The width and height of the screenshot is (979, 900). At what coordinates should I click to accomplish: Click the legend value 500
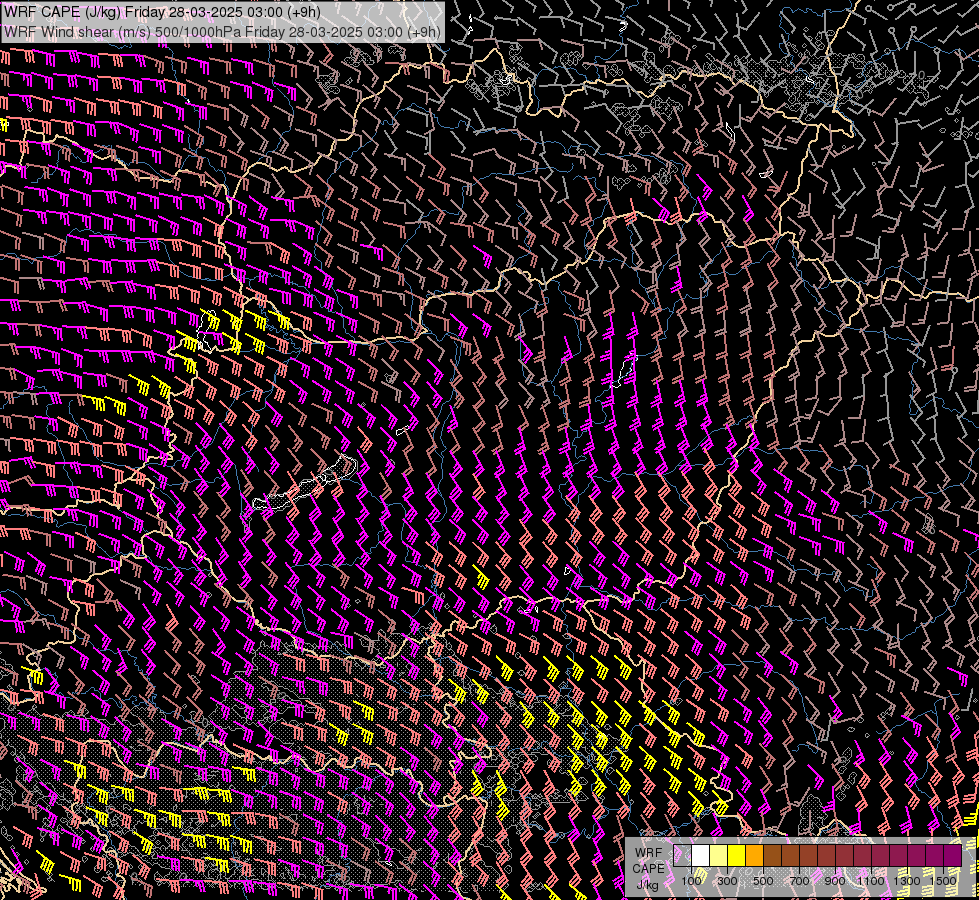click(x=763, y=881)
